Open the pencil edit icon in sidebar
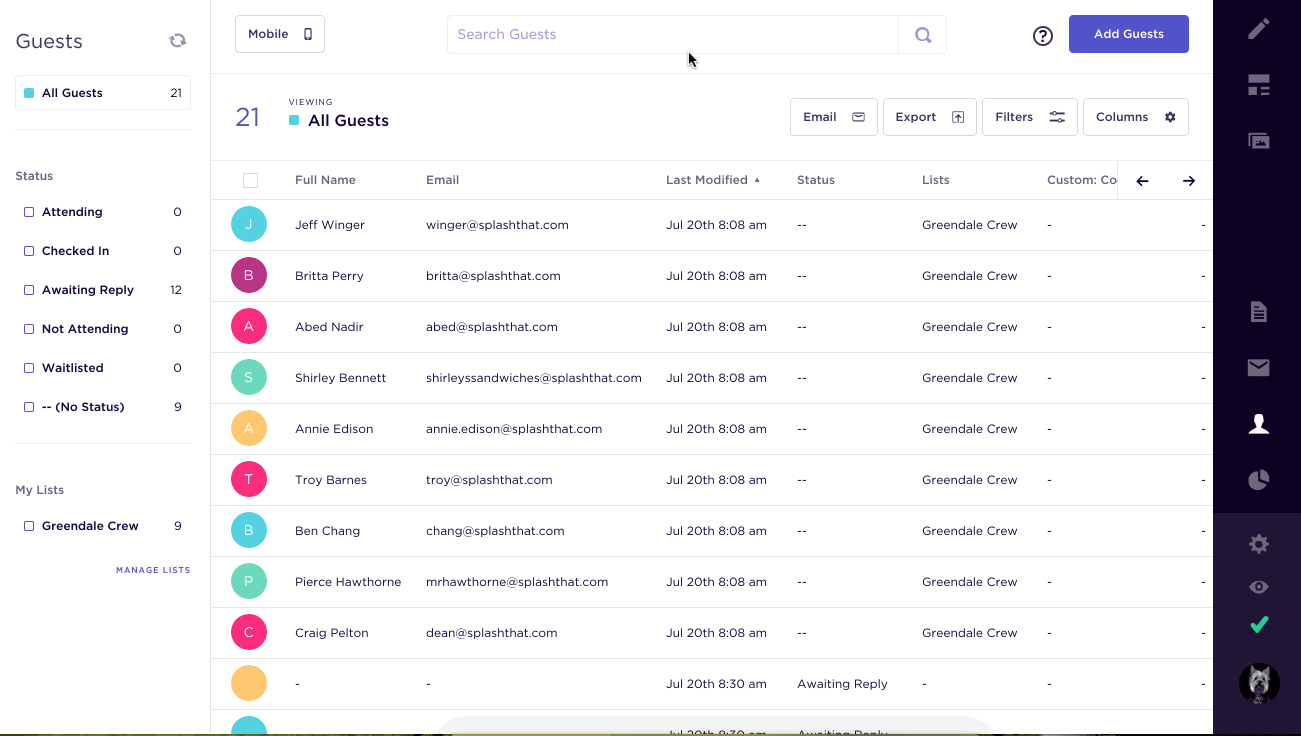The image size is (1301, 736). pyautogui.click(x=1259, y=28)
